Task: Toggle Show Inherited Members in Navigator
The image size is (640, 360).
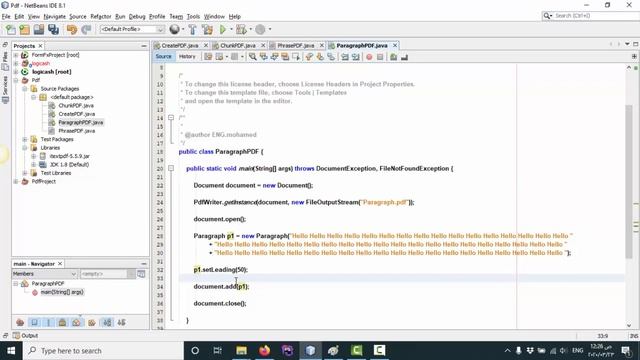Action: coord(20,322)
